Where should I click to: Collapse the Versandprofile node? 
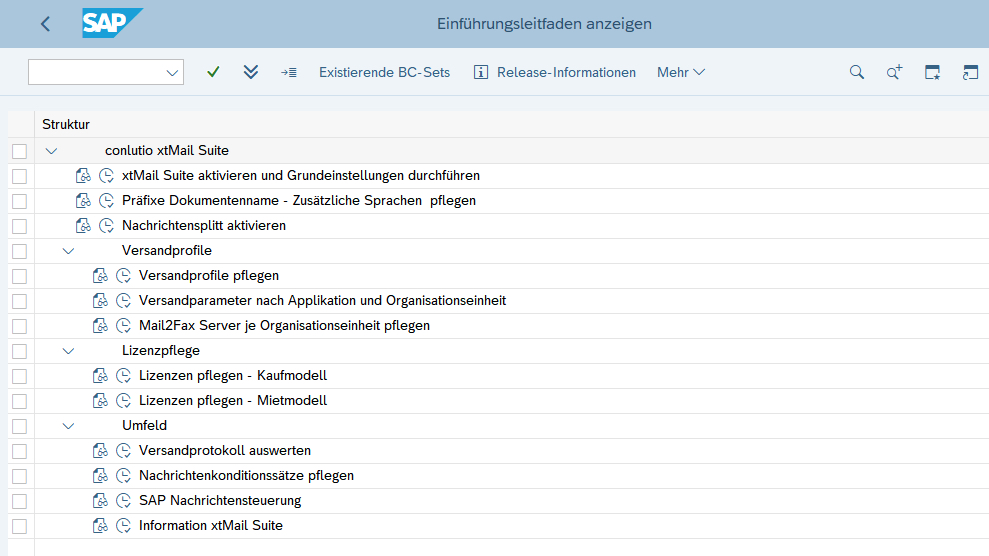[68, 251]
